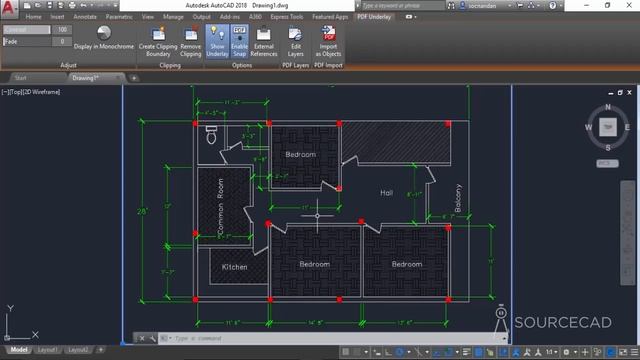Adjust the Contrast slider
The image size is (640, 360).
pos(27,29)
